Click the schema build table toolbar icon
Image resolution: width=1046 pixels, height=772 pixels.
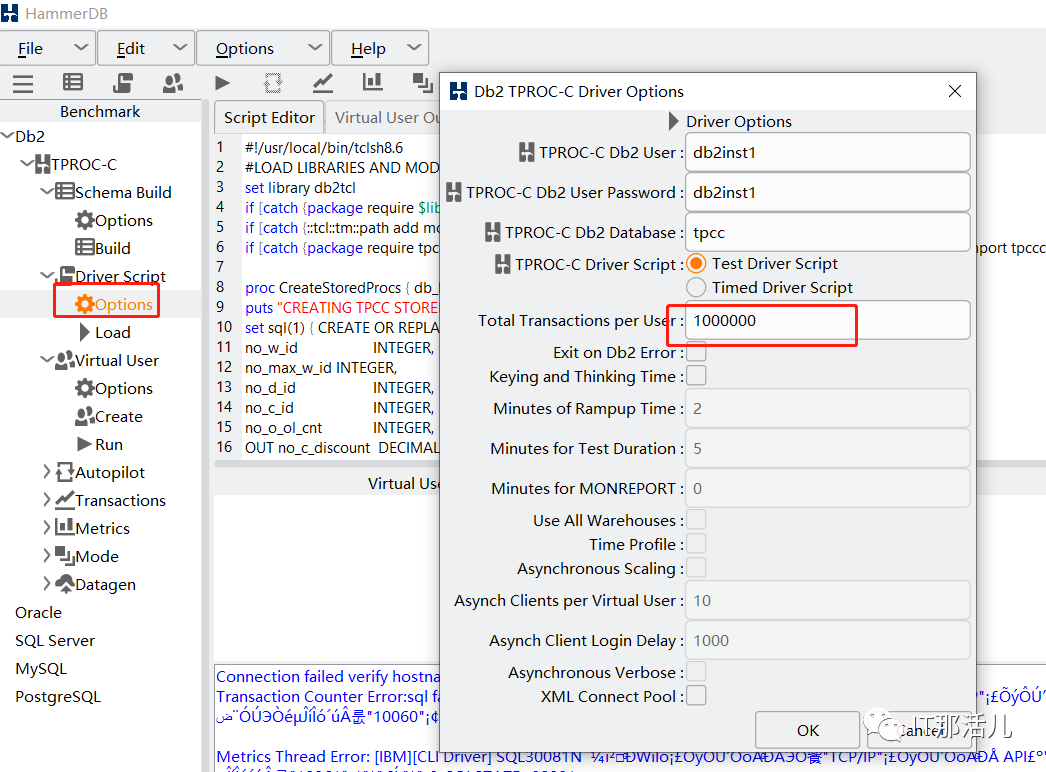click(x=73, y=82)
